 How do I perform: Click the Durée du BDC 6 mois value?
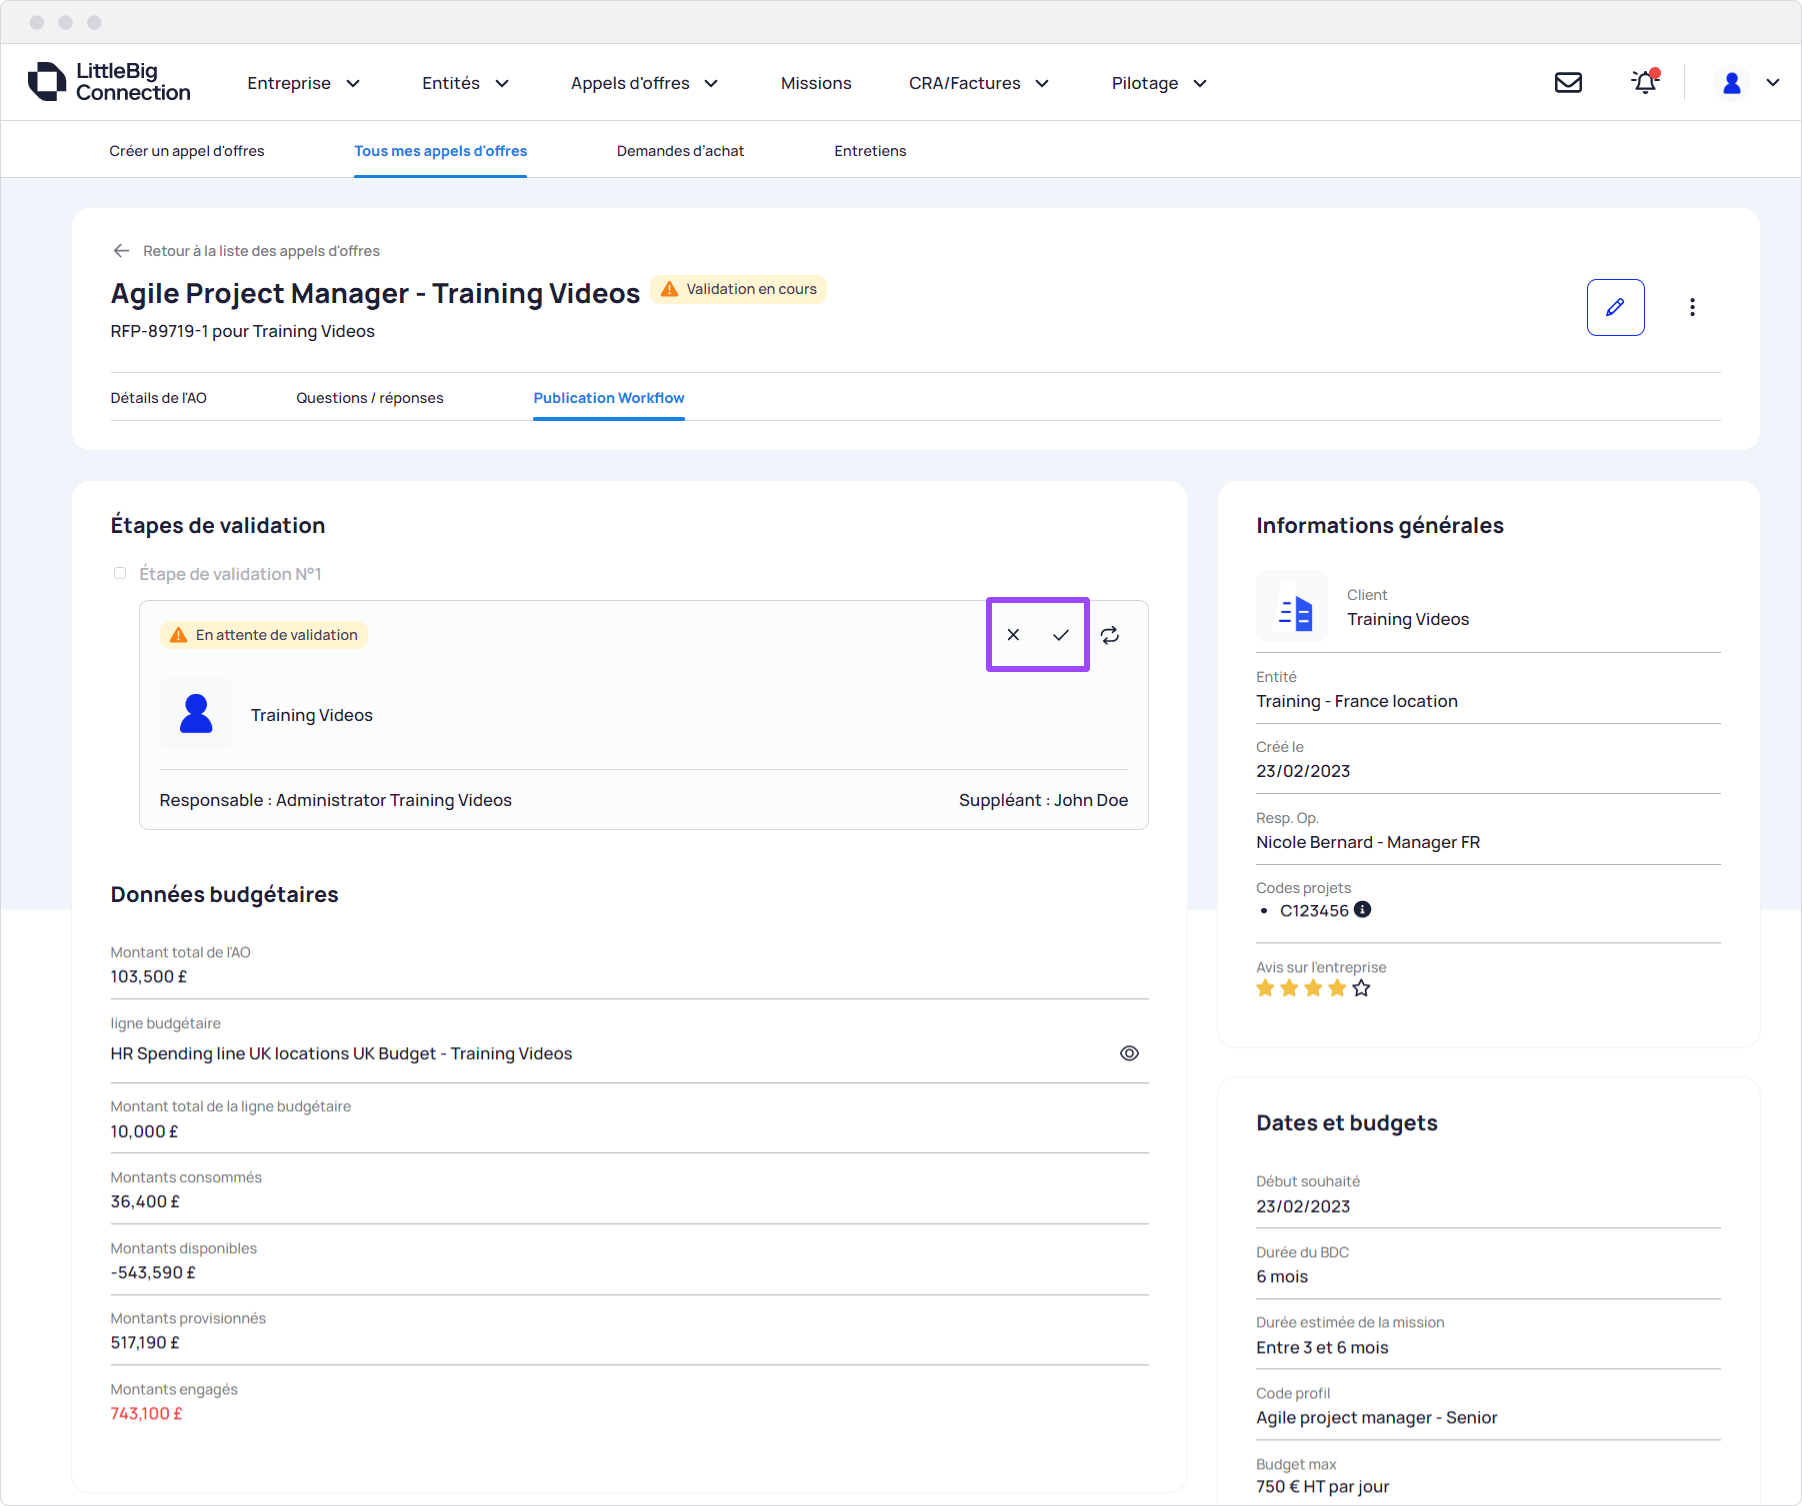1282,1277
